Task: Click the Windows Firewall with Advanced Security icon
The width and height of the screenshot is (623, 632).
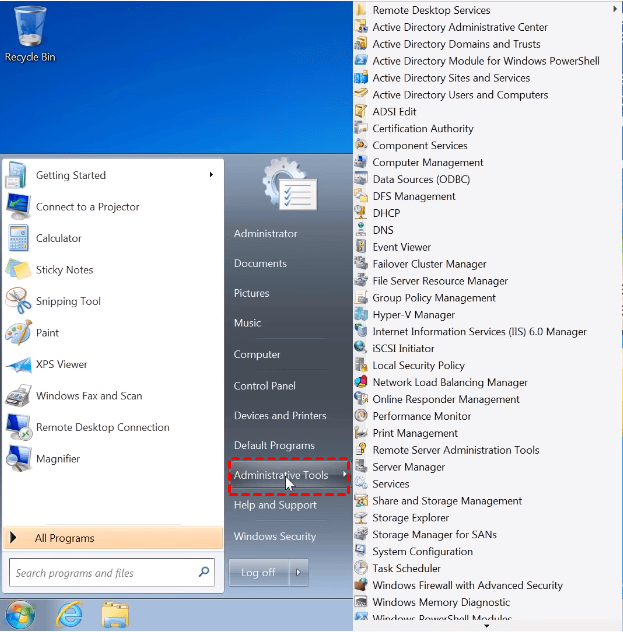Action: point(361,585)
